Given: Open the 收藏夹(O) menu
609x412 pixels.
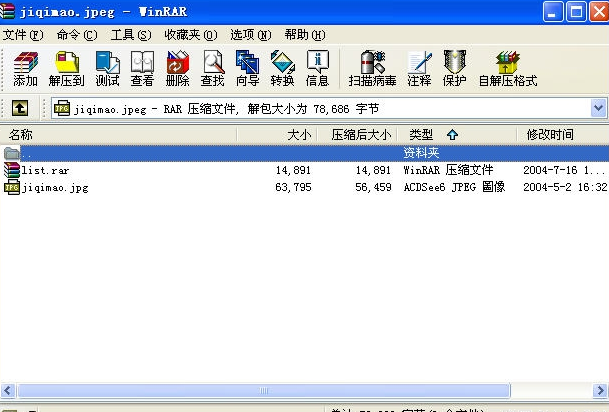Looking at the screenshot, I should pos(191,35).
